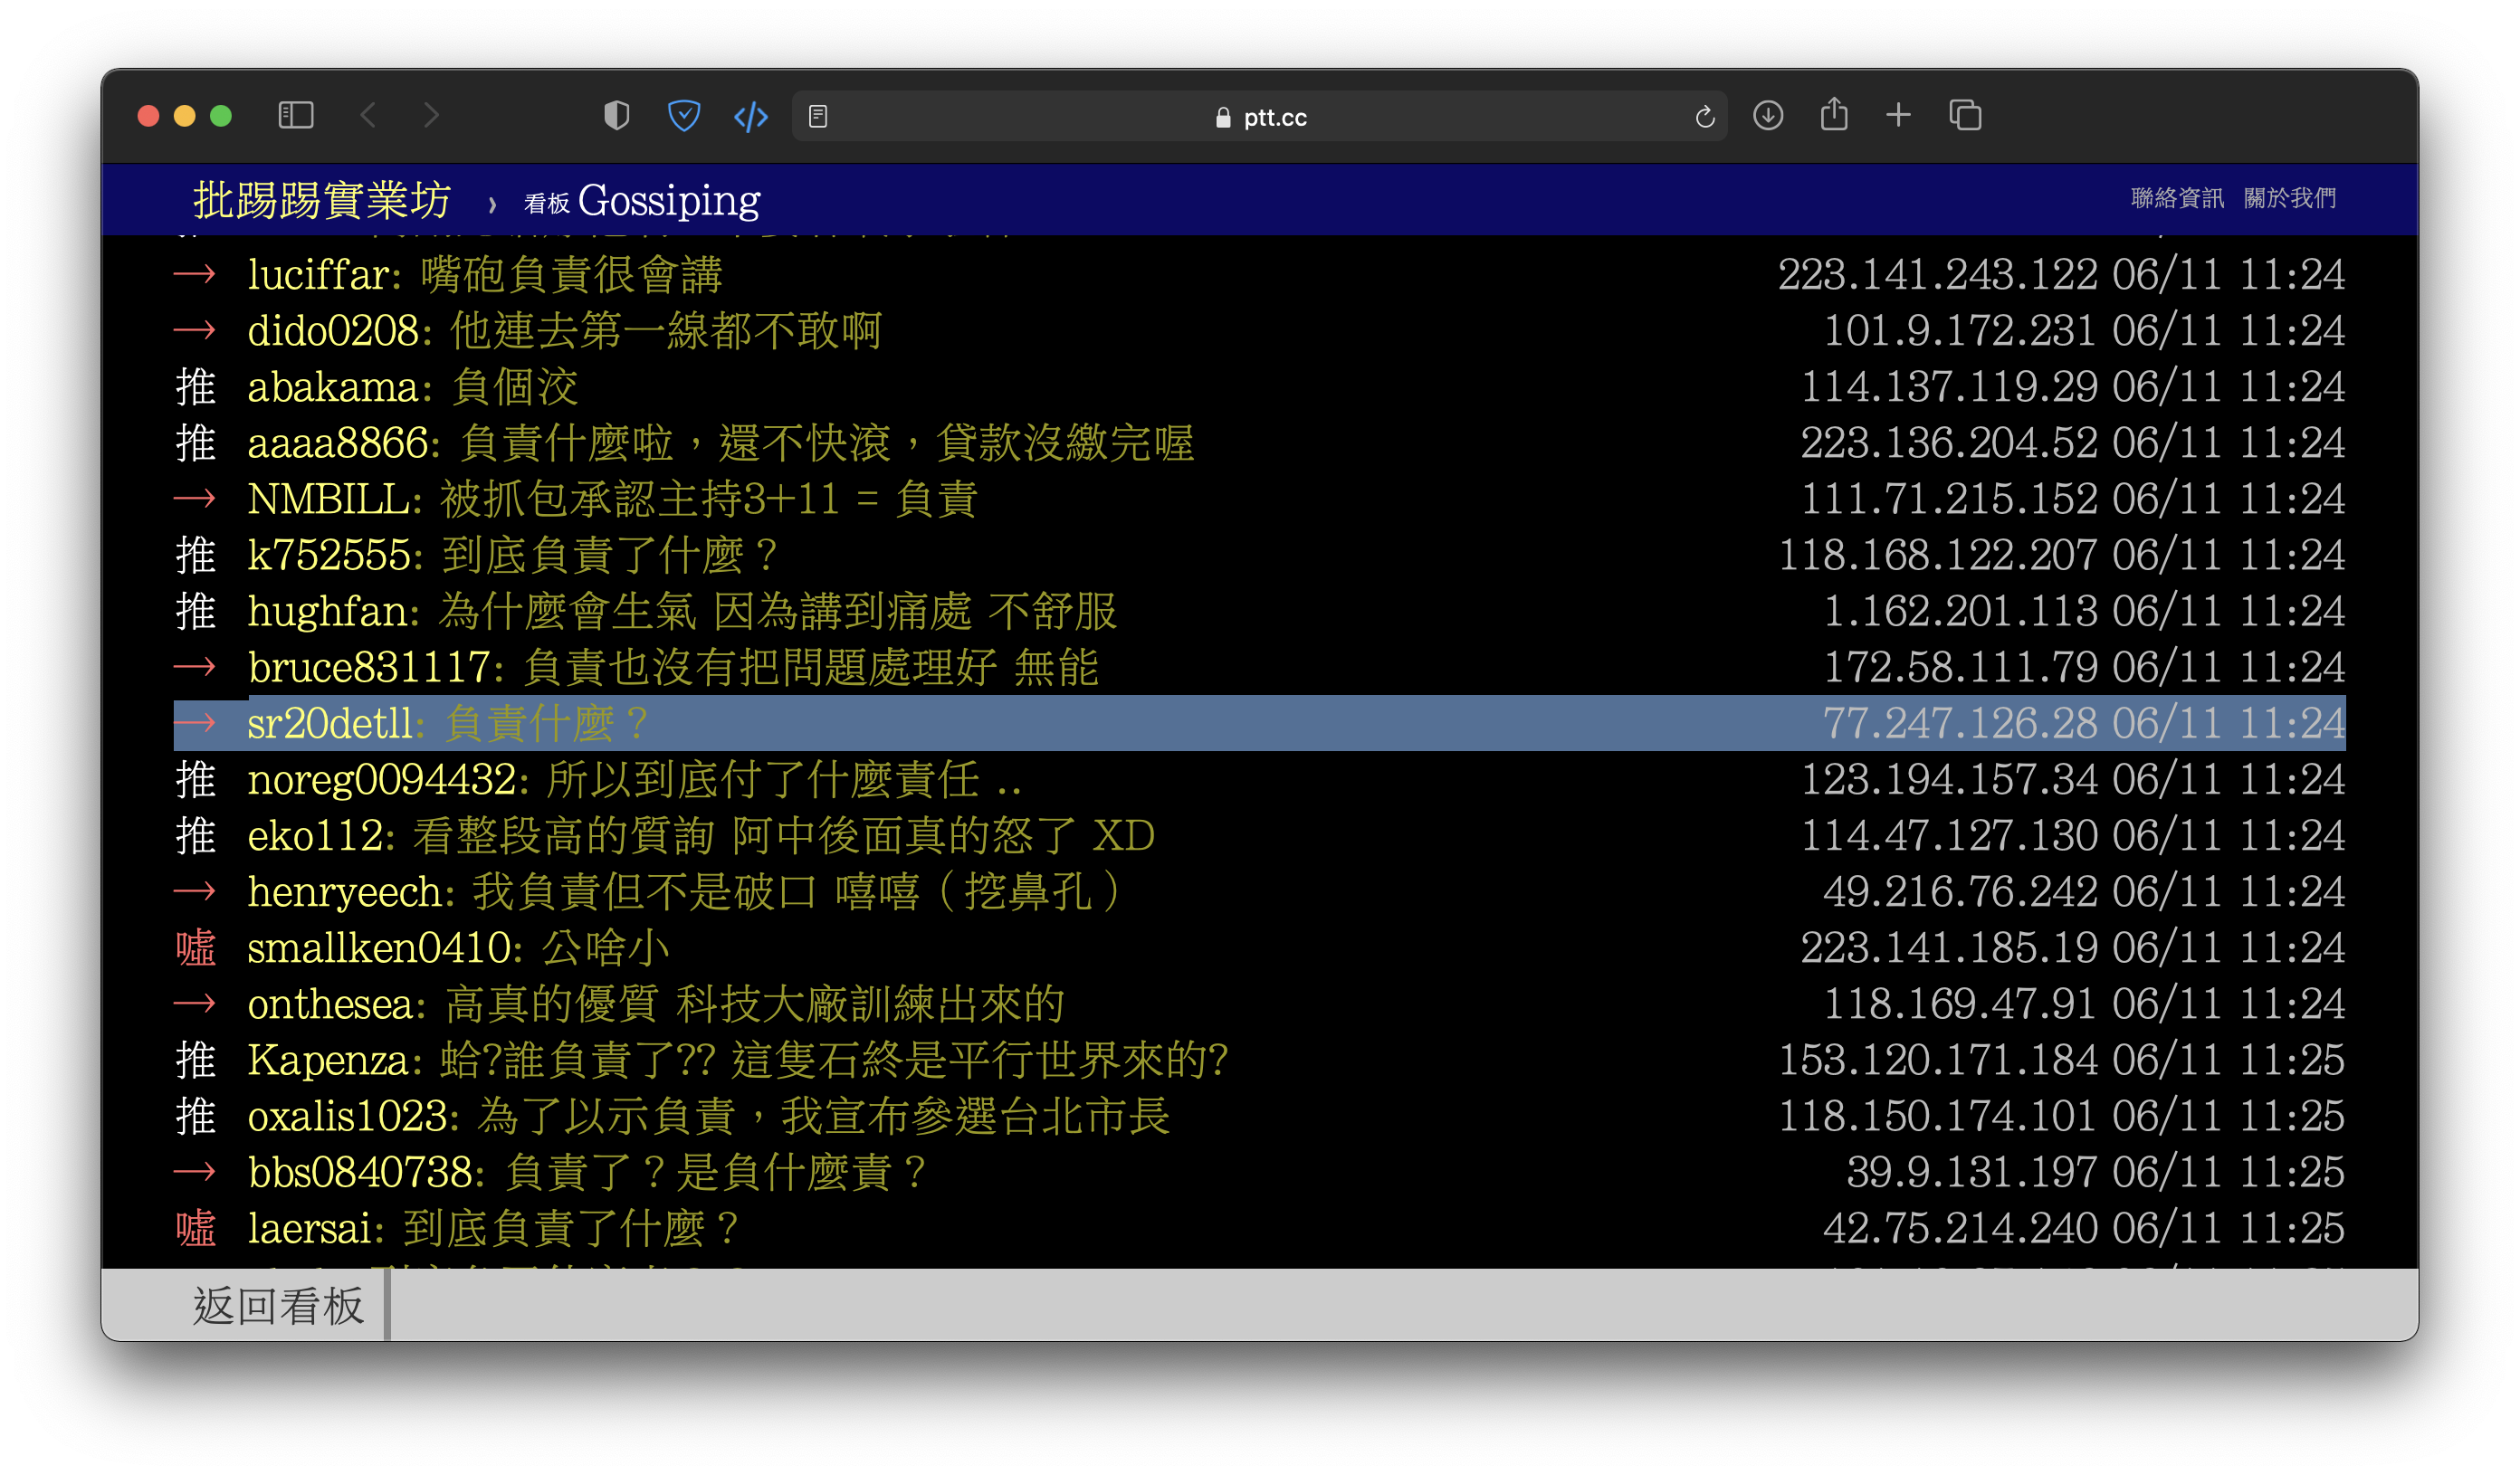The width and height of the screenshot is (2520, 1475).
Task: Click the back navigation arrow
Action: point(368,116)
